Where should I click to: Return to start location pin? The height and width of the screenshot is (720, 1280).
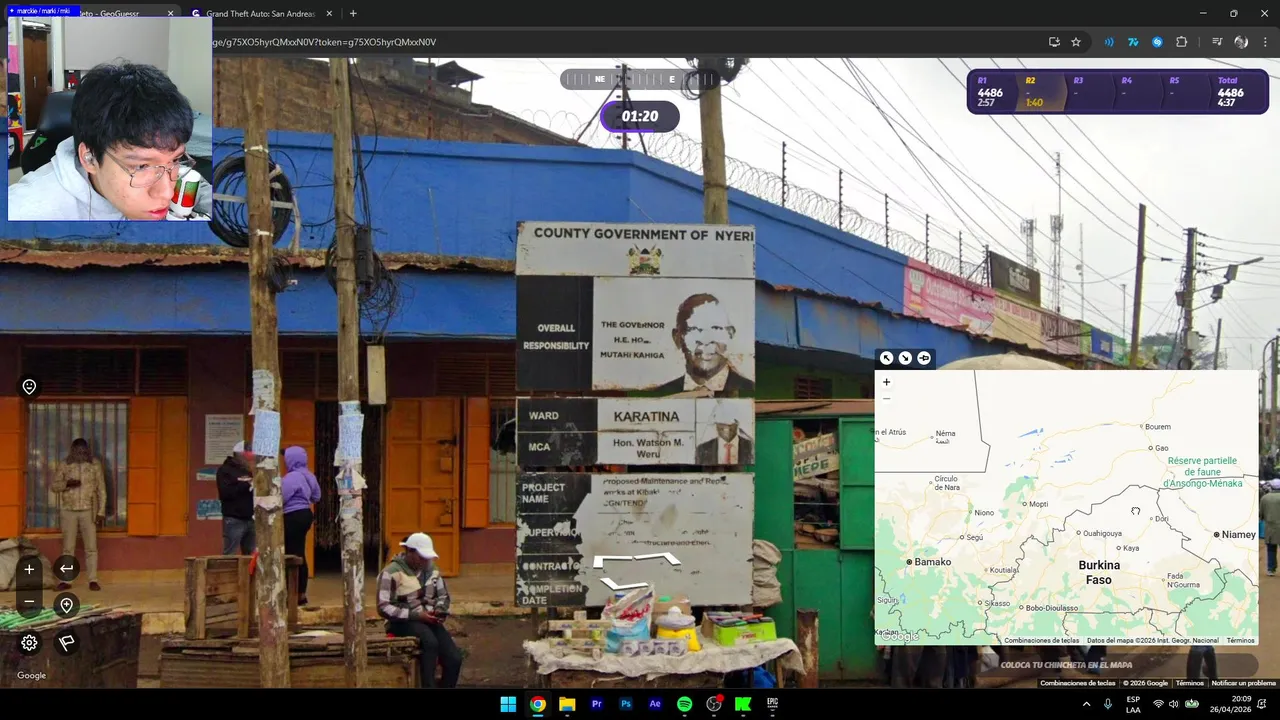66,605
